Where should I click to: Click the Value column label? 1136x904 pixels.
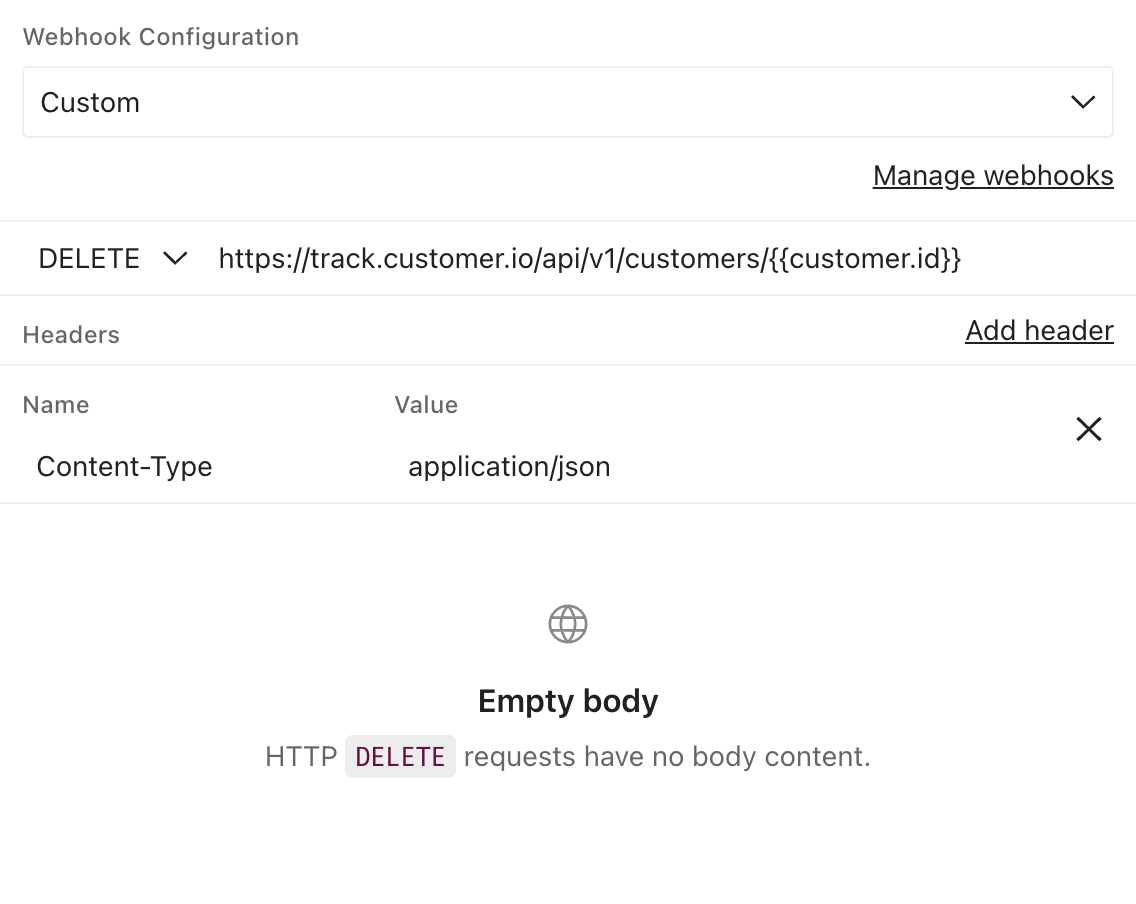coord(426,405)
